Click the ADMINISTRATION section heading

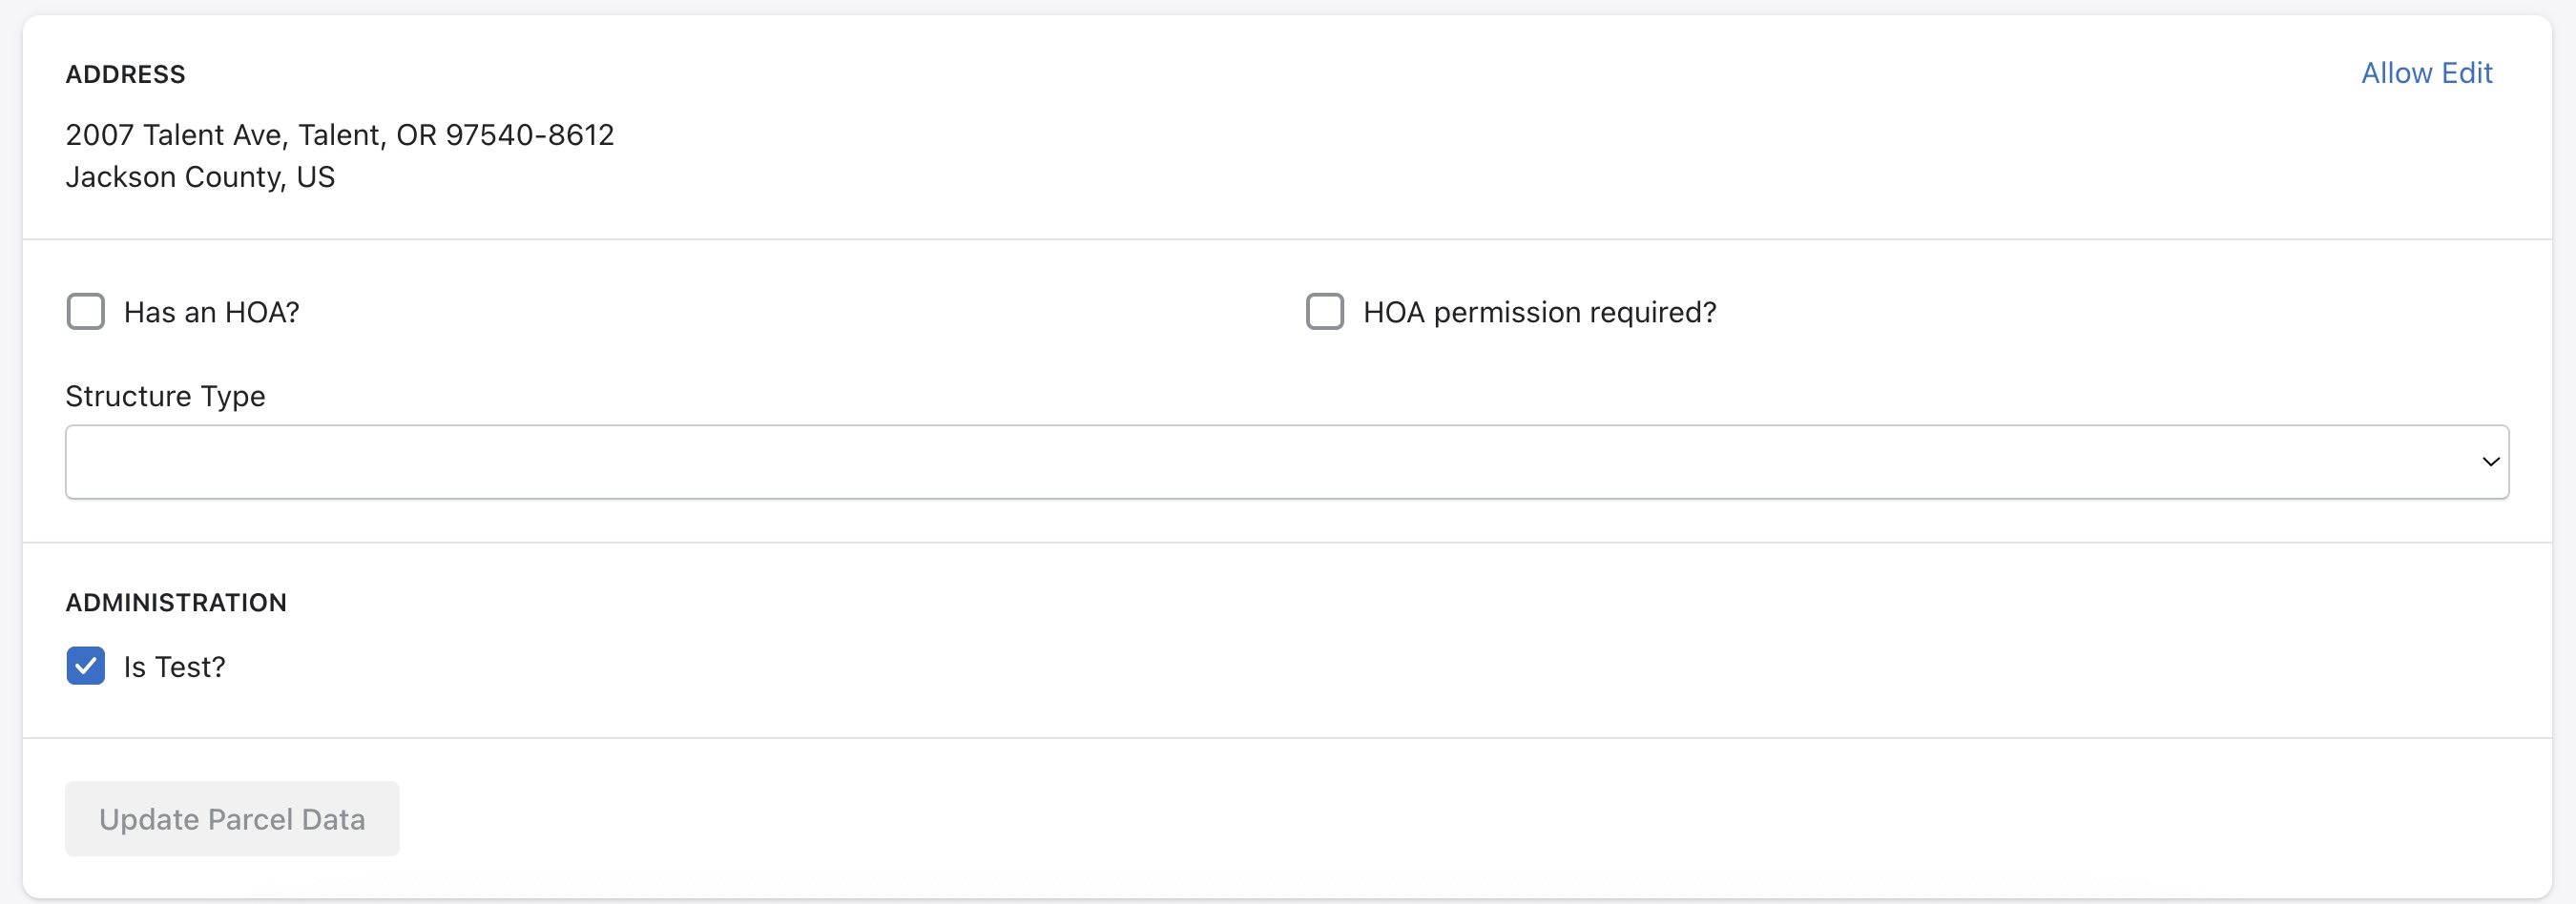[176, 603]
